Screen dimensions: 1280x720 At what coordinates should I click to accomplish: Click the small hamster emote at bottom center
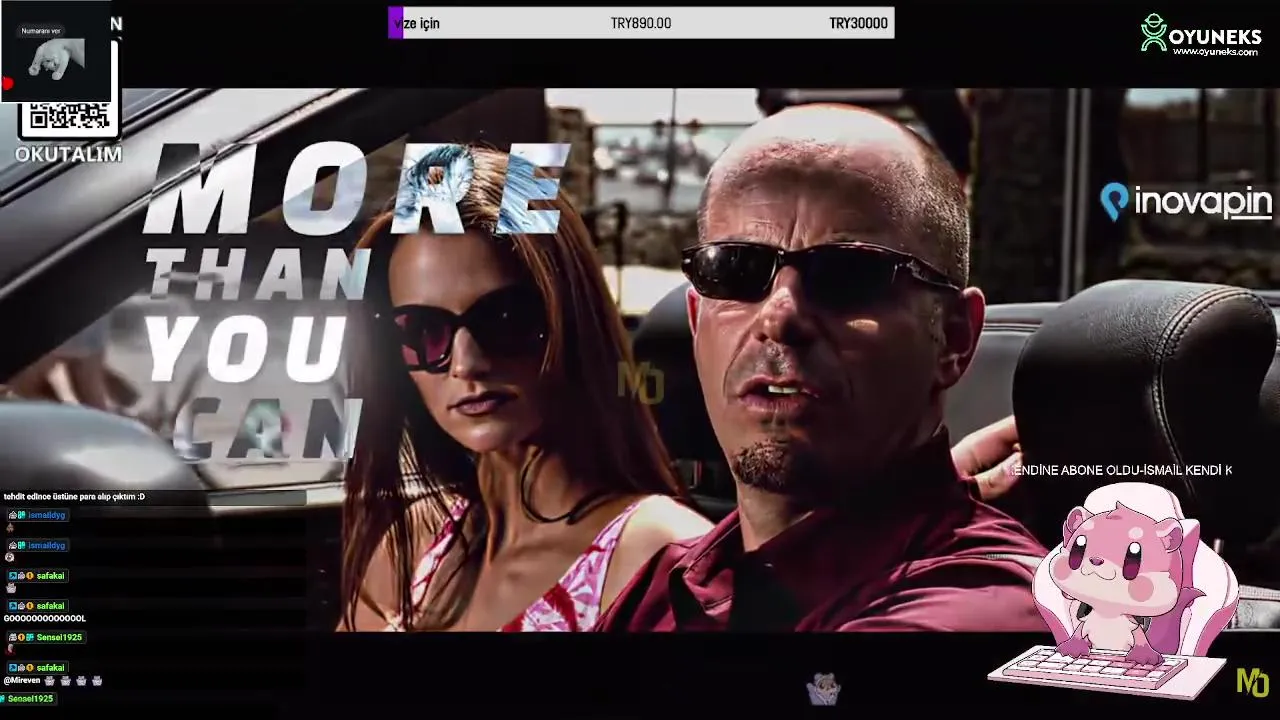click(x=823, y=688)
